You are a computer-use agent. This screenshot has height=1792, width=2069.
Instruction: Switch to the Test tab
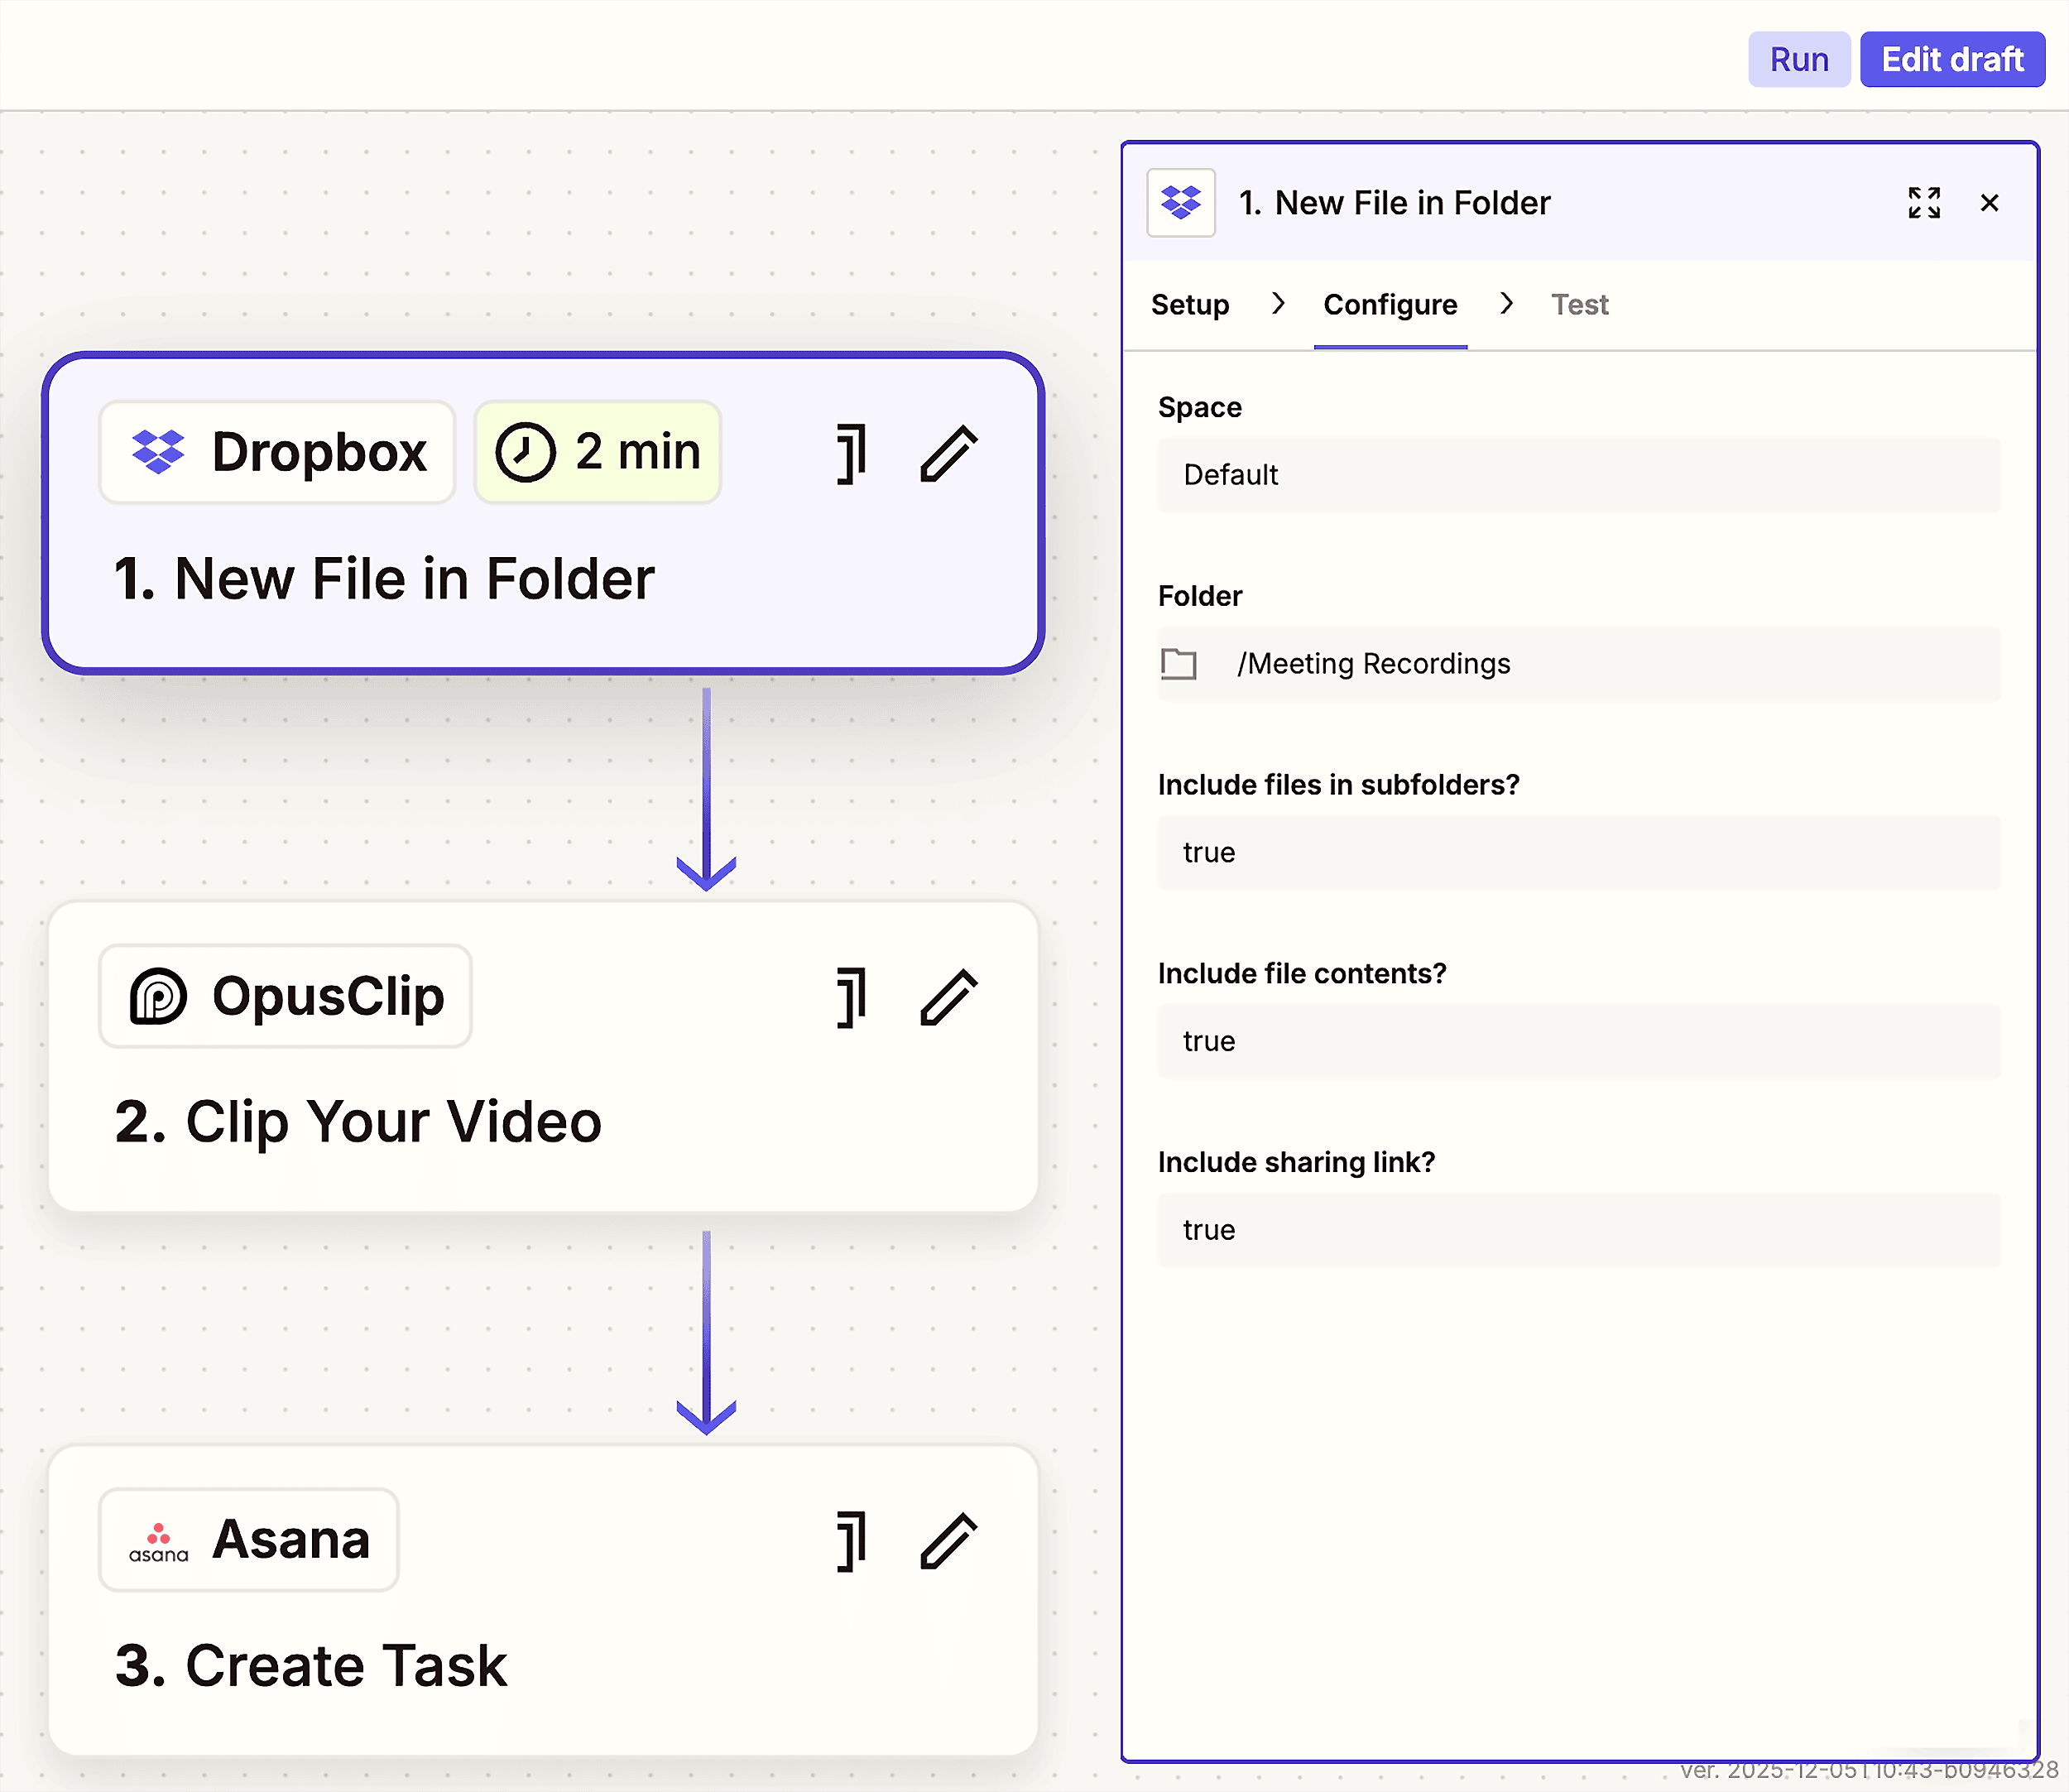coord(1578,305)
